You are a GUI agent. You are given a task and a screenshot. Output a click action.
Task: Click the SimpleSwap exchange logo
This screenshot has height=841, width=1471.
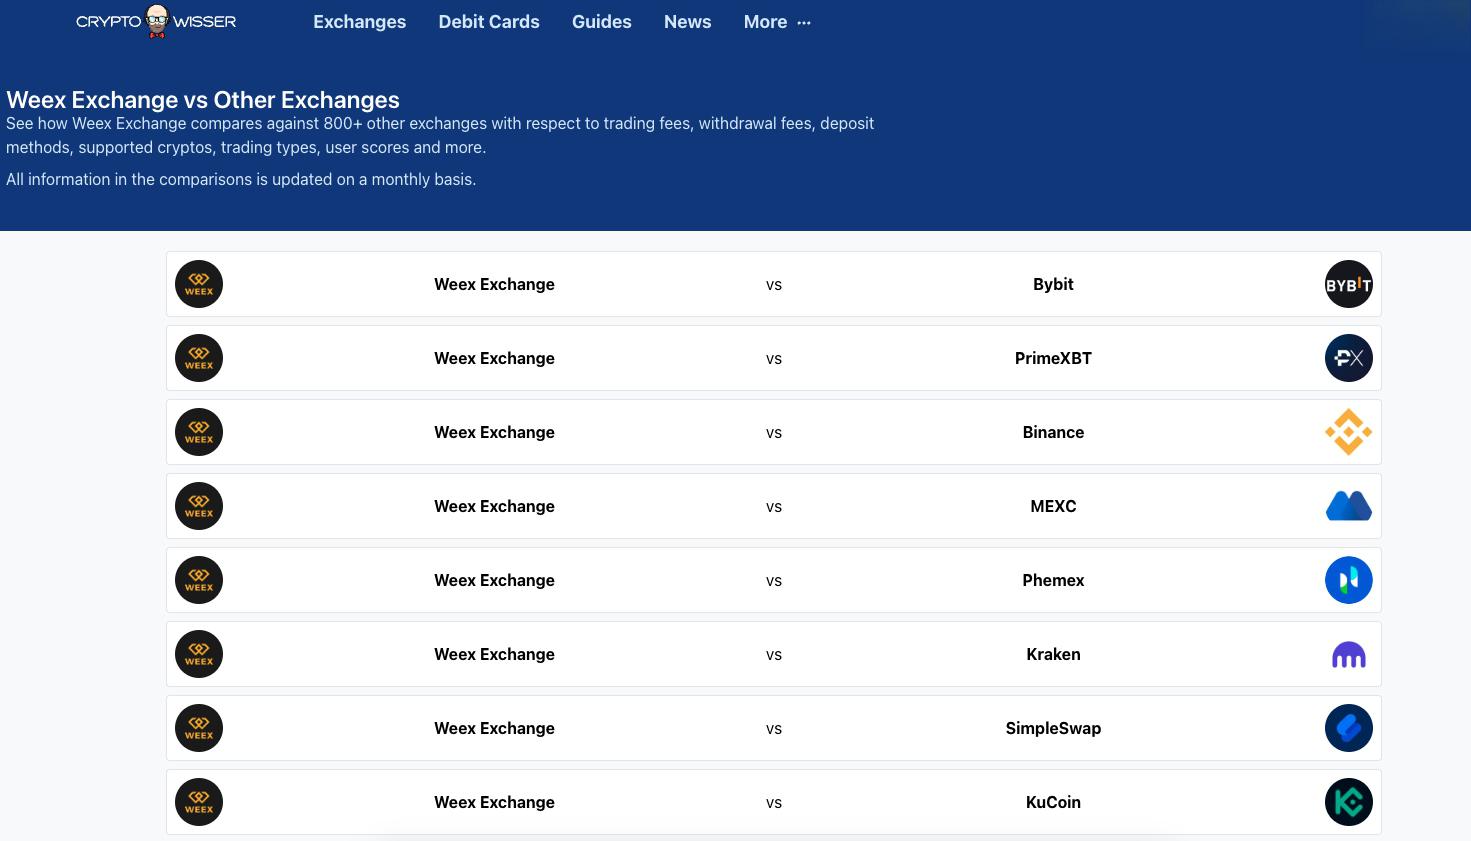[1348, 728]
